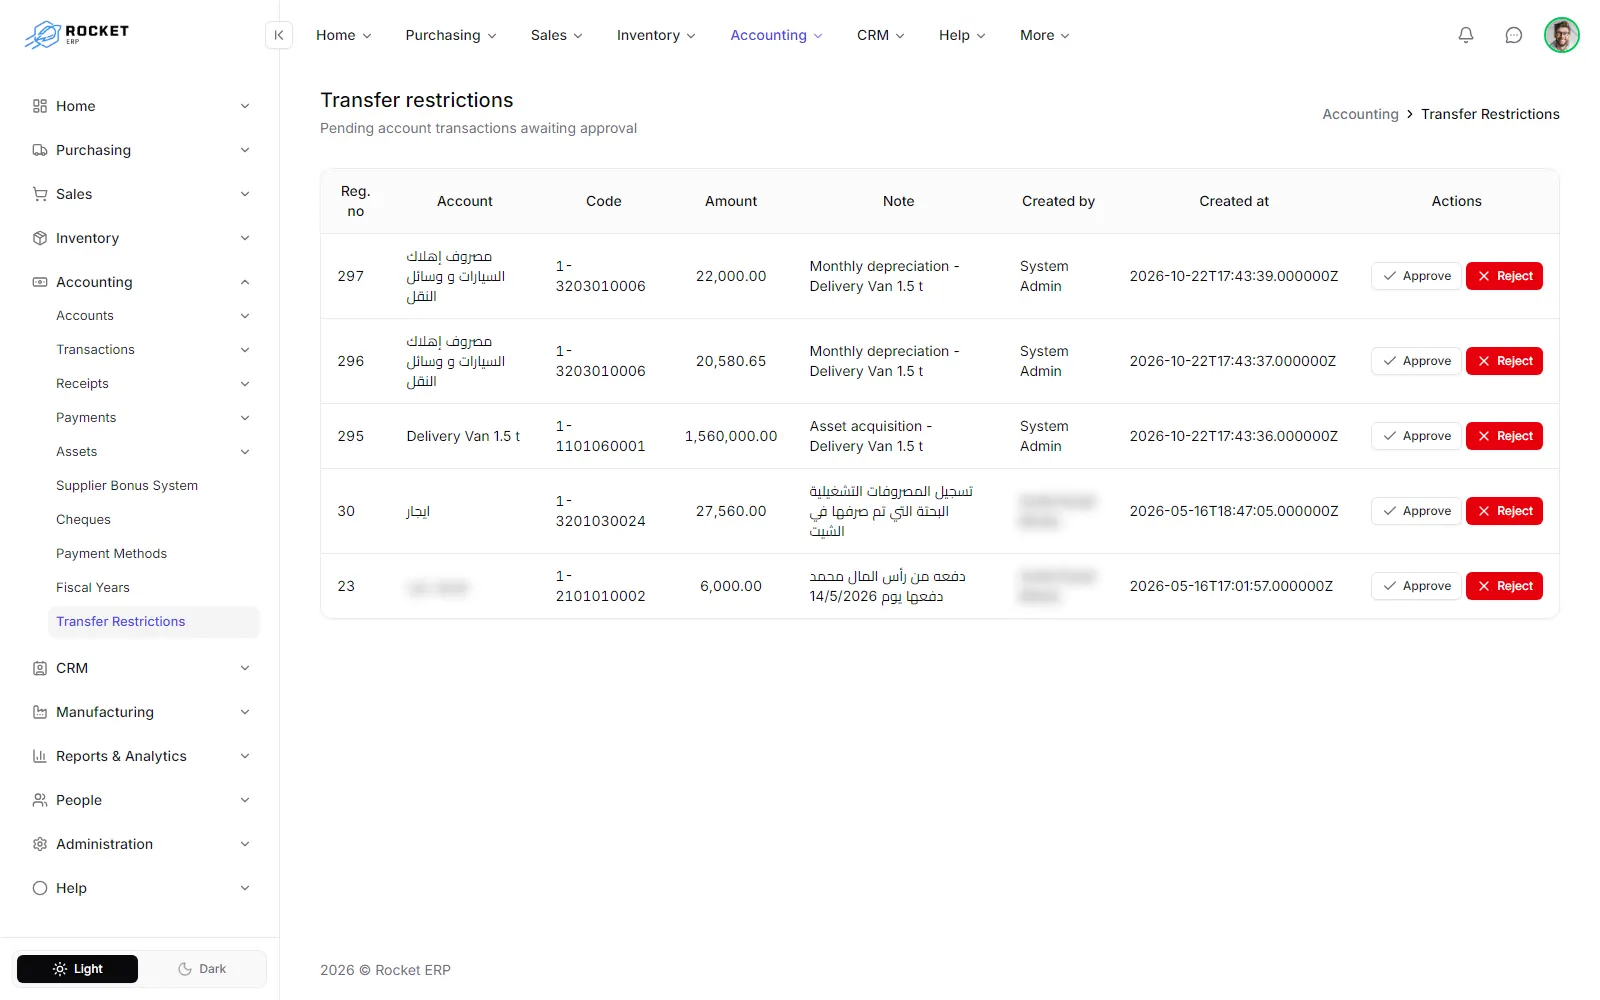Image resolution: width=1600 pixels, height=1000 pixels.
Task: Open Payment Methods in sidebar
Action: 111,554
